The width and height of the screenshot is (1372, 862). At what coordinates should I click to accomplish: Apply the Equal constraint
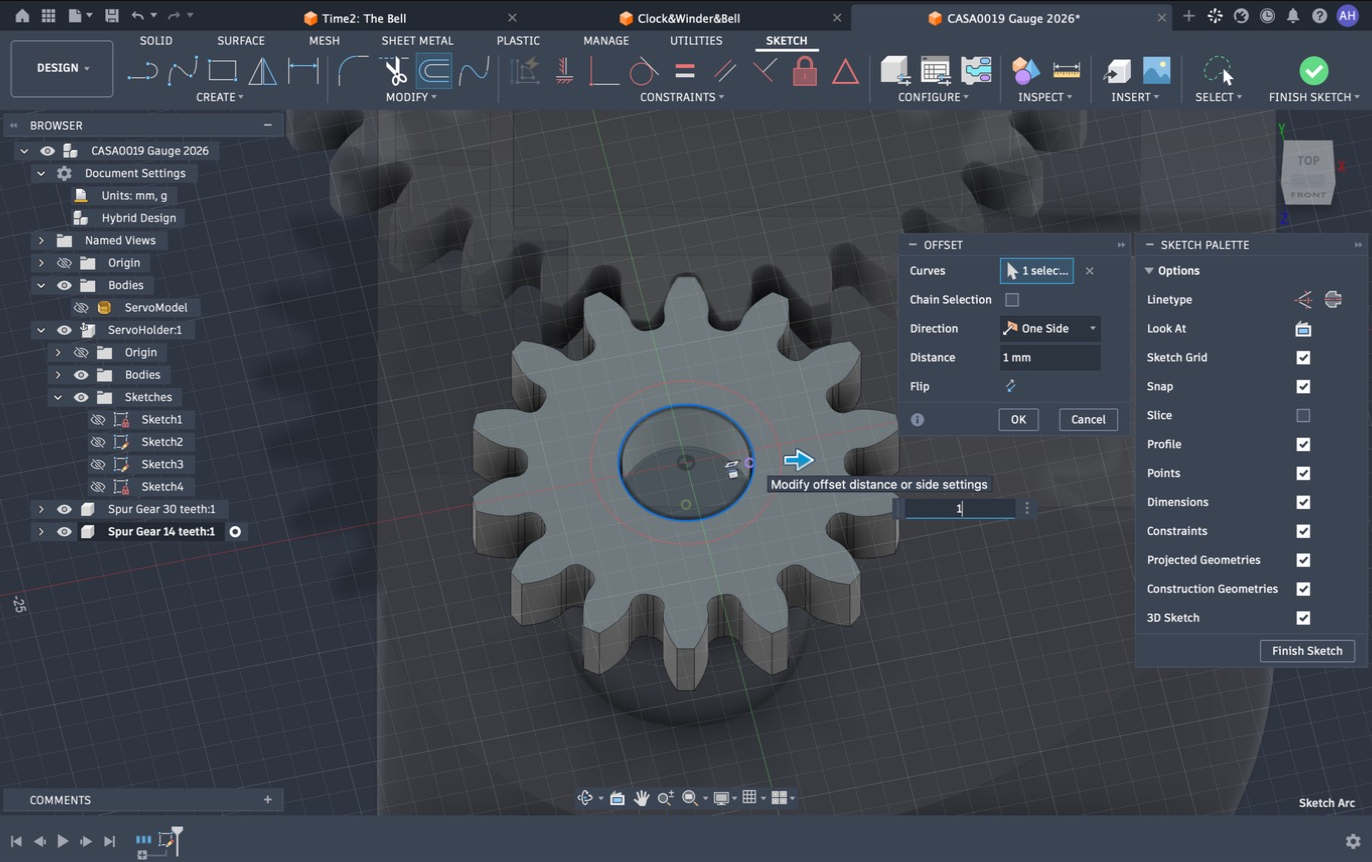[685, 70]
